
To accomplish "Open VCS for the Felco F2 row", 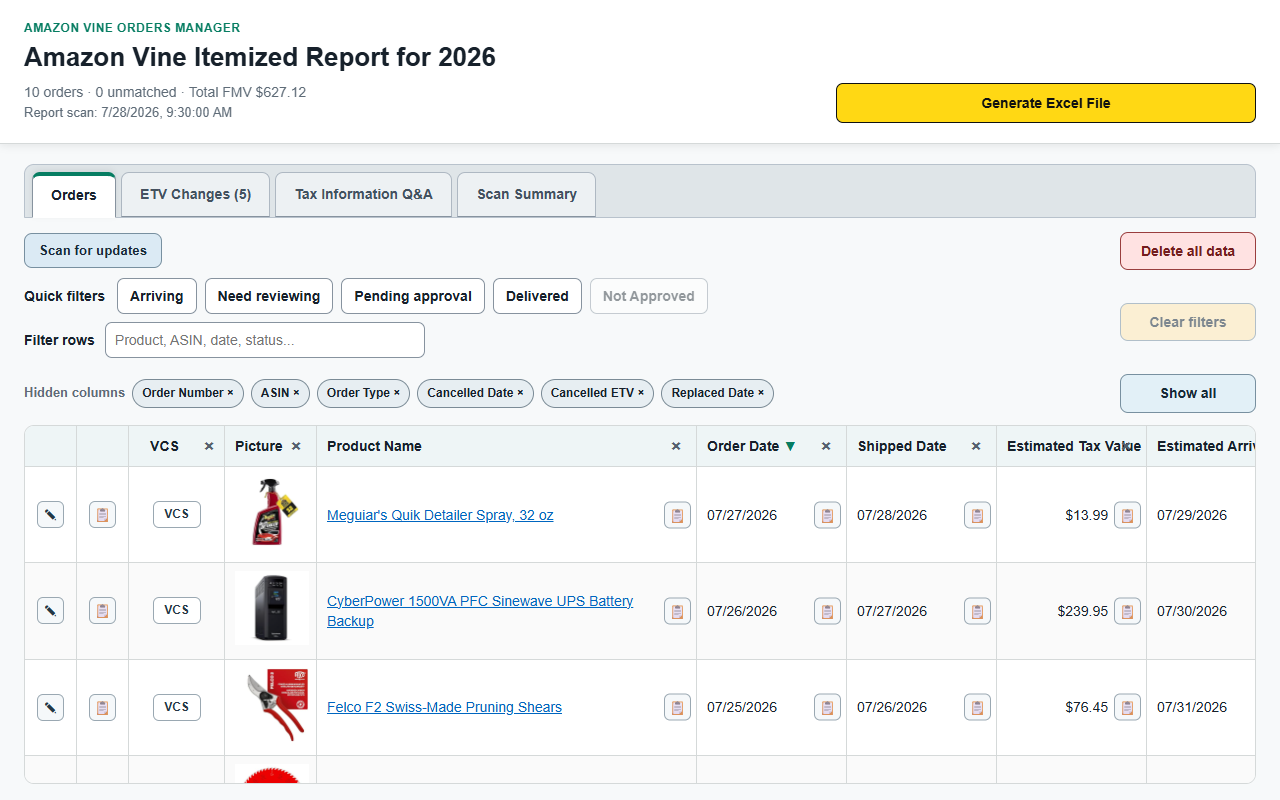I will 177,707.
